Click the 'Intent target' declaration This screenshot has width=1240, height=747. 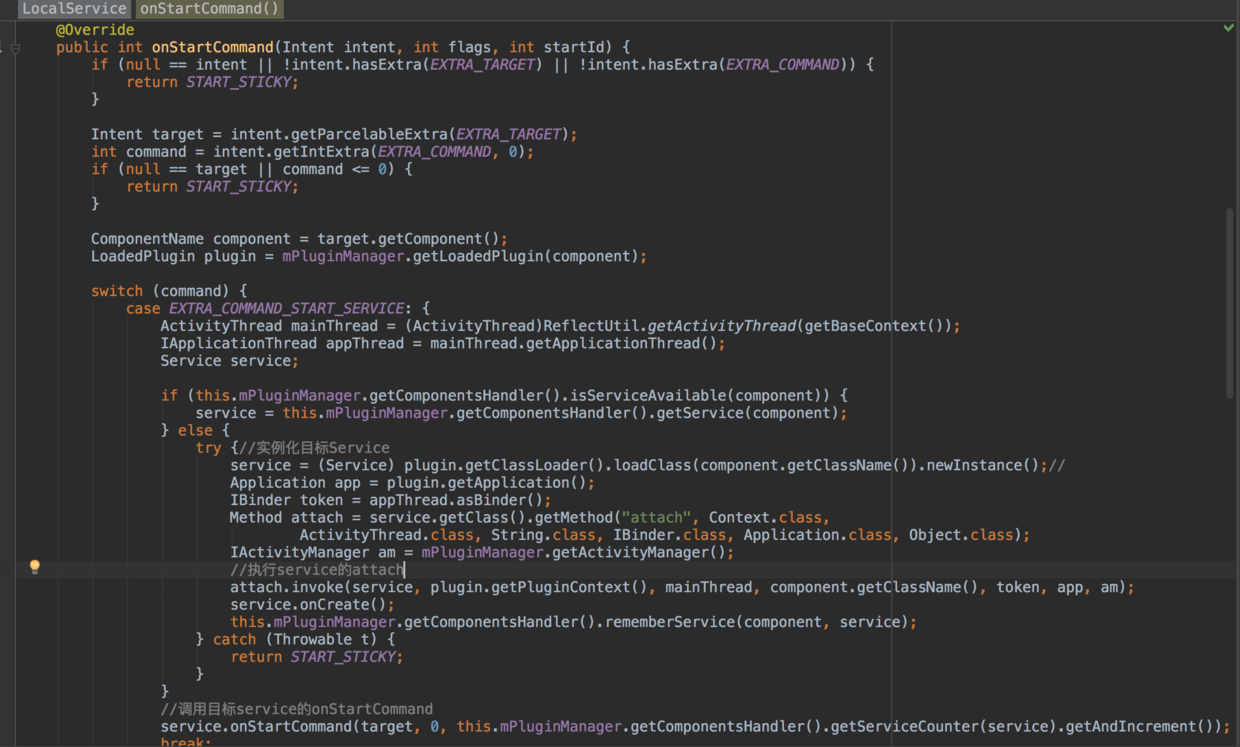(x=147, y=134)
